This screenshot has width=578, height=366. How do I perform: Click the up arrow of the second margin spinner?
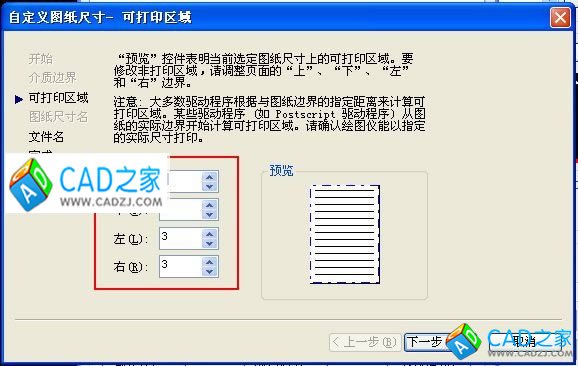pyautogui.click(x=210, y=205)
